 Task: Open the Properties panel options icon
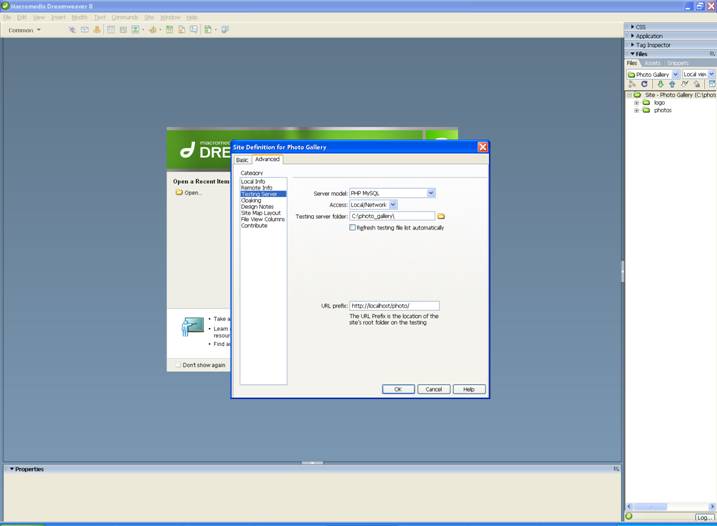(x=616, y=469)
